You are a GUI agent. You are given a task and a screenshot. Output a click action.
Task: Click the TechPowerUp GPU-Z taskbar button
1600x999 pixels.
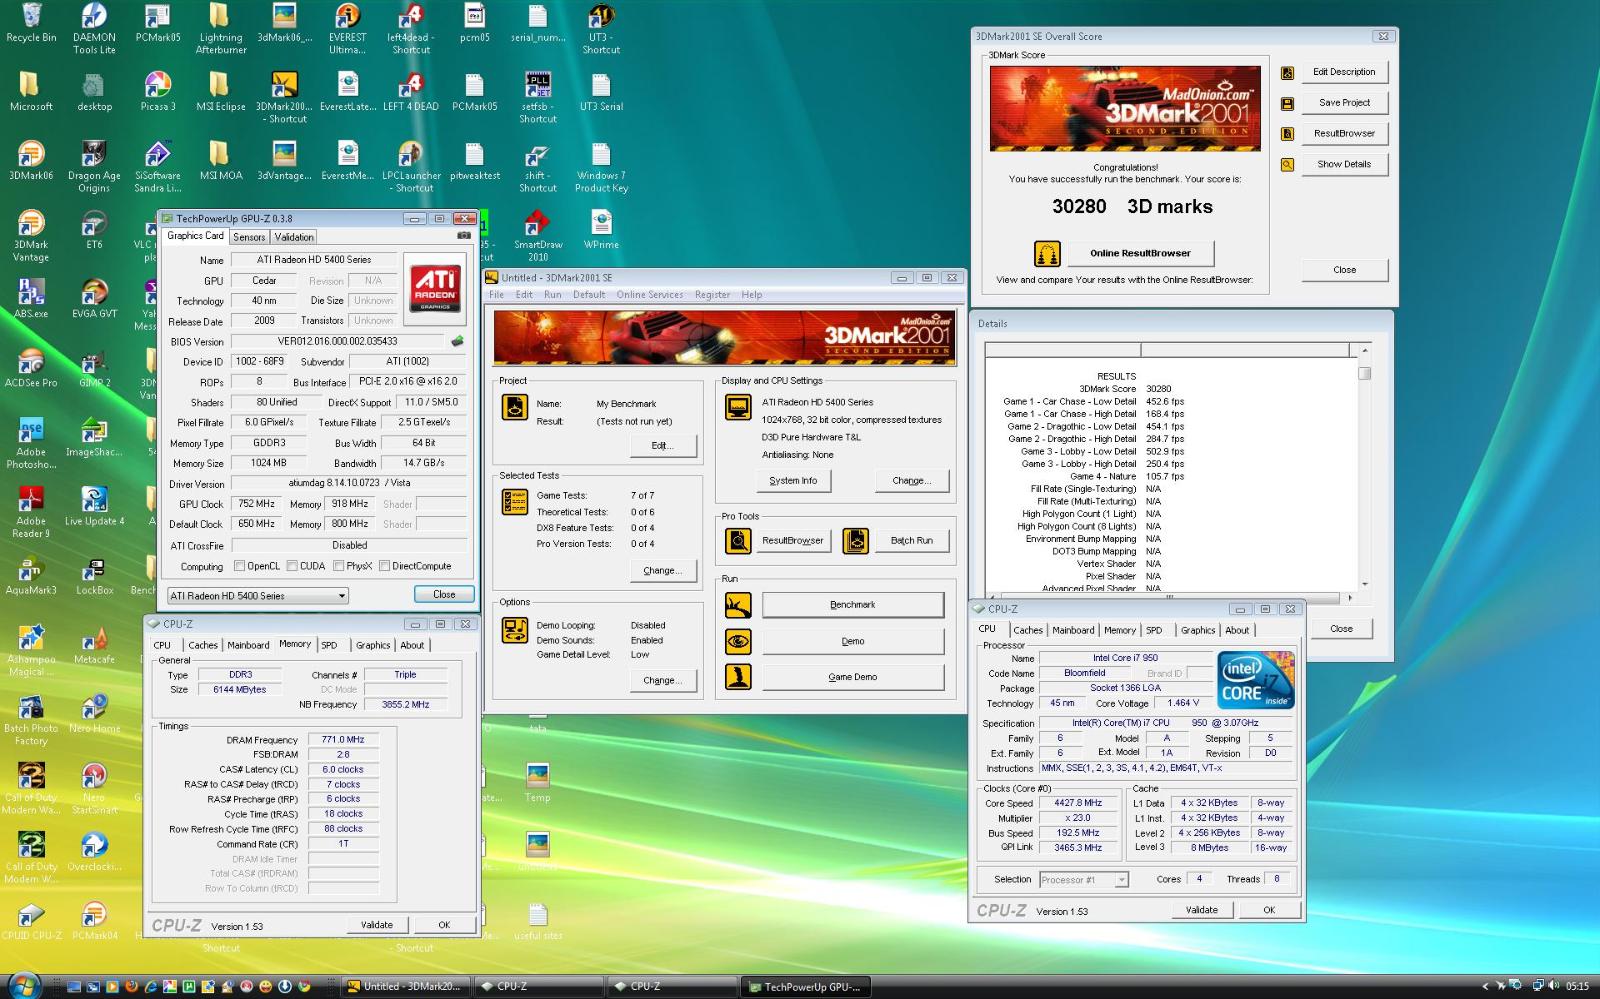806,986
